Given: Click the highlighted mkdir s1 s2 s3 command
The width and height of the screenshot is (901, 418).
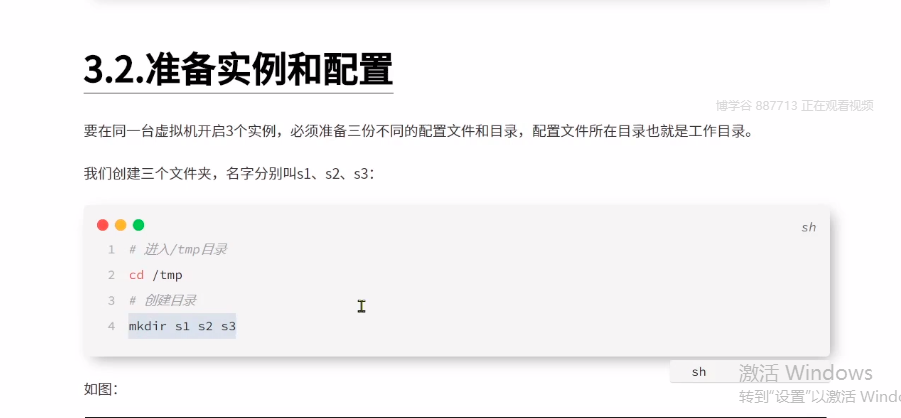Looking at the screenshot, I should pyautogui.click(x=182, y=326).
